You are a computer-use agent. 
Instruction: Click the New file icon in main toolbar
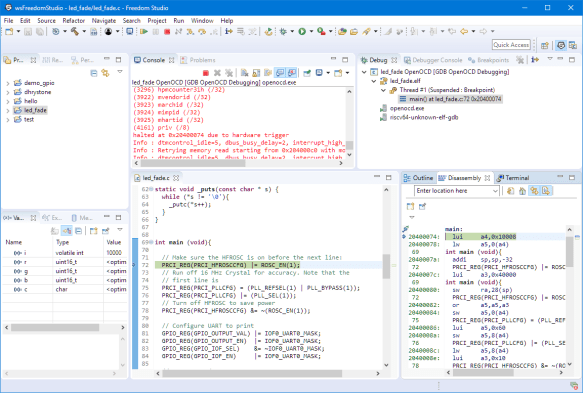coord(9,32)
